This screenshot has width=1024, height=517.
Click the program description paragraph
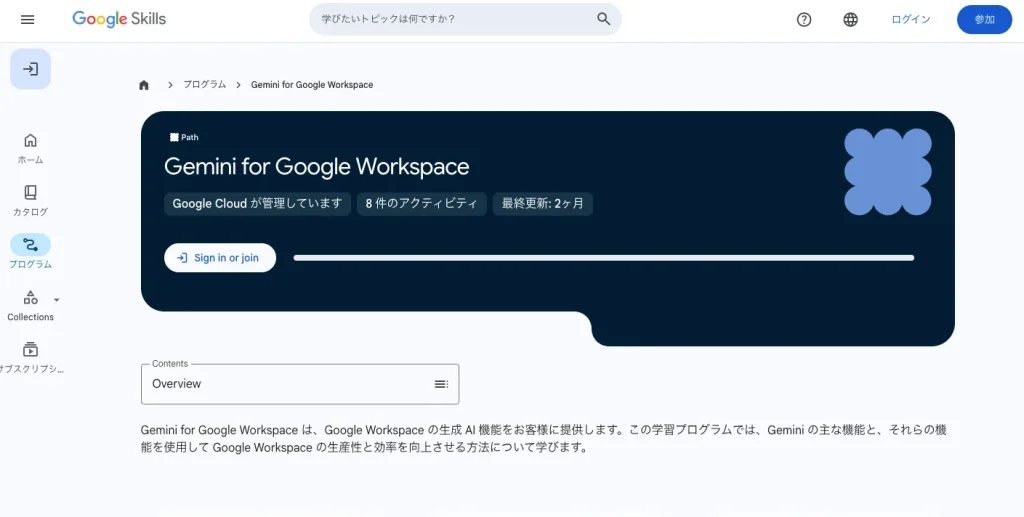[543, 439]
